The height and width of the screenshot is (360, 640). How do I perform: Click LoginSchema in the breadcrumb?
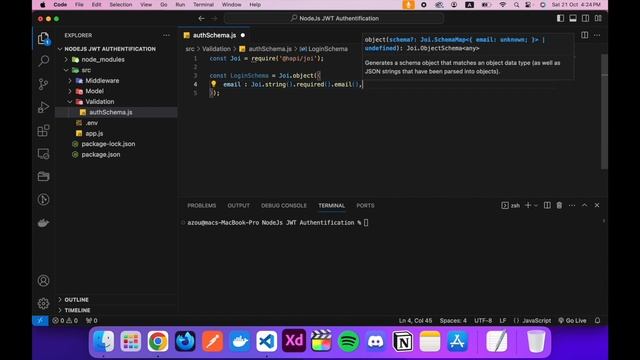[328, 49]
